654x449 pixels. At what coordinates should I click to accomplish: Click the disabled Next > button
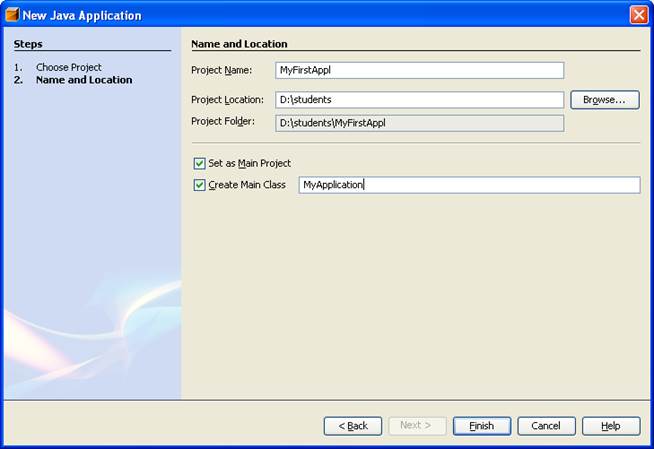click(x=417, y=426)
